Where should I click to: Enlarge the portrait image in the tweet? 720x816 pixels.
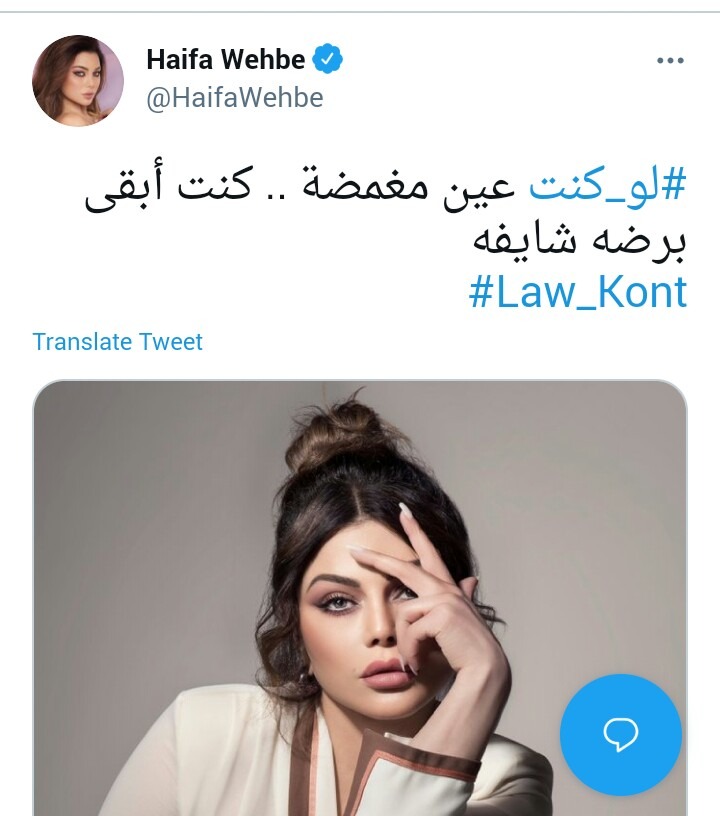click(x=360, y=598)
